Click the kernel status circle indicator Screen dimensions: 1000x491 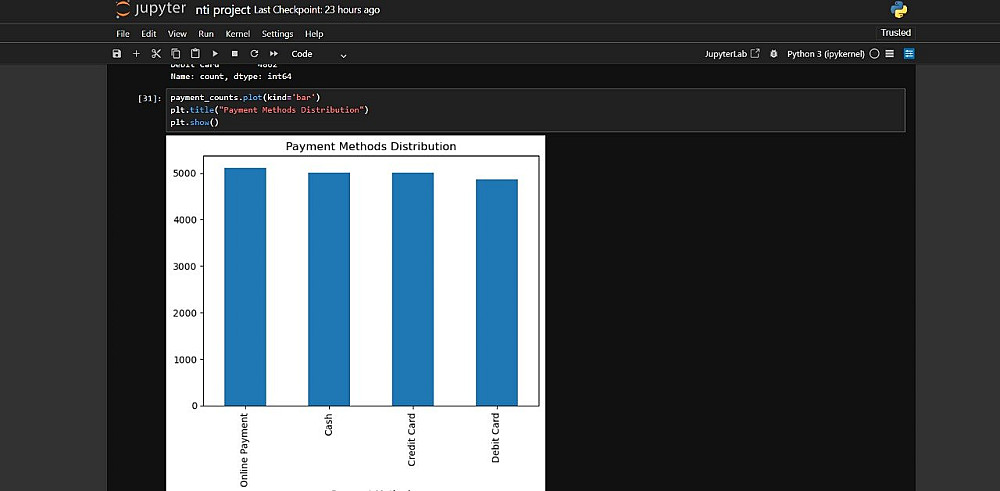[874, 54]
